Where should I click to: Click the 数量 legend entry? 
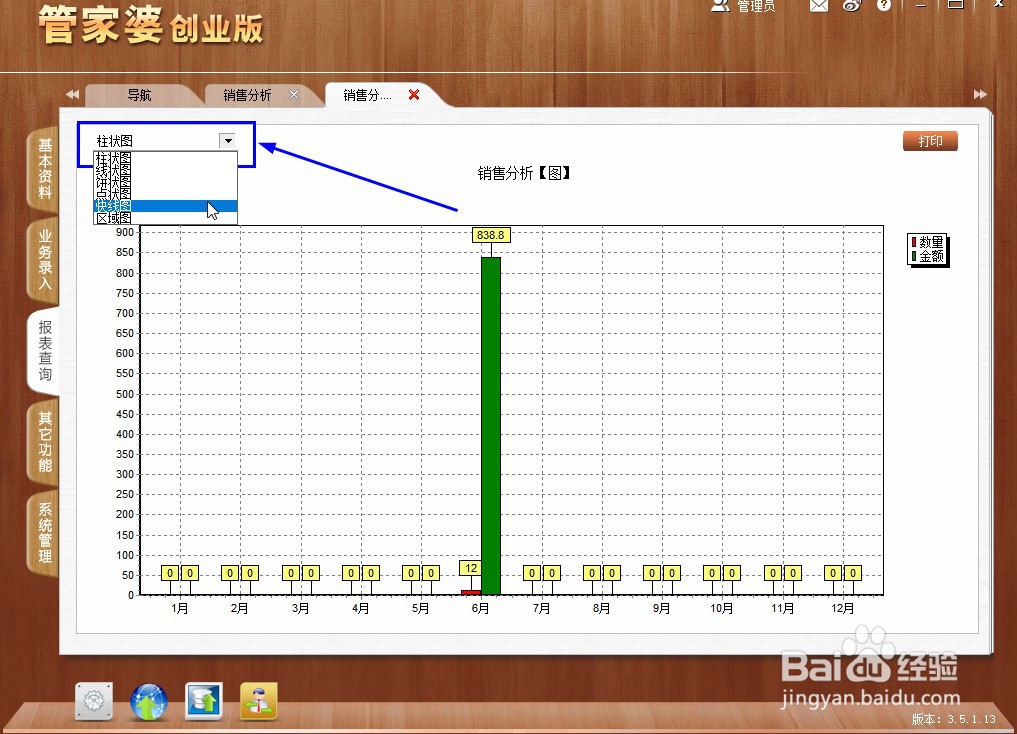pyautogui.click(x=927, y=242)
